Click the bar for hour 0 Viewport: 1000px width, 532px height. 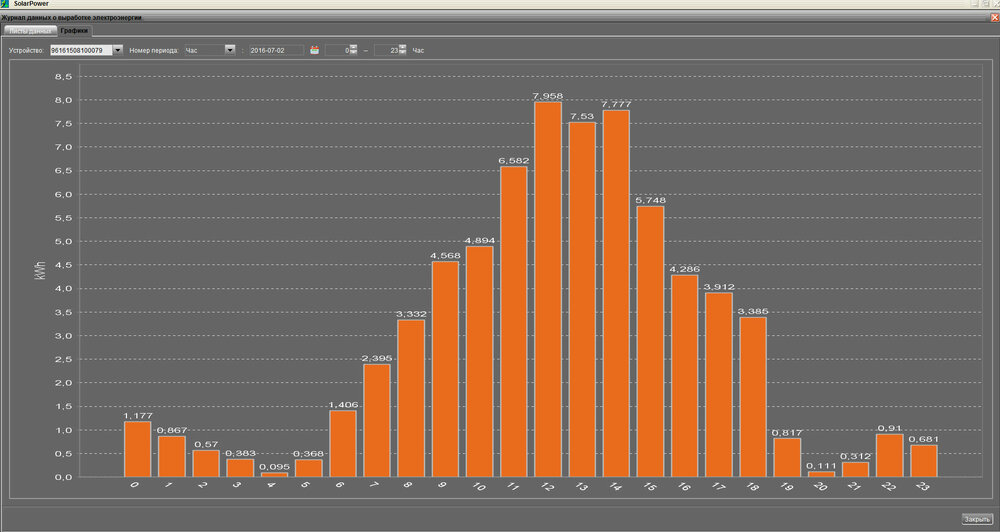[x=138, y=449]
